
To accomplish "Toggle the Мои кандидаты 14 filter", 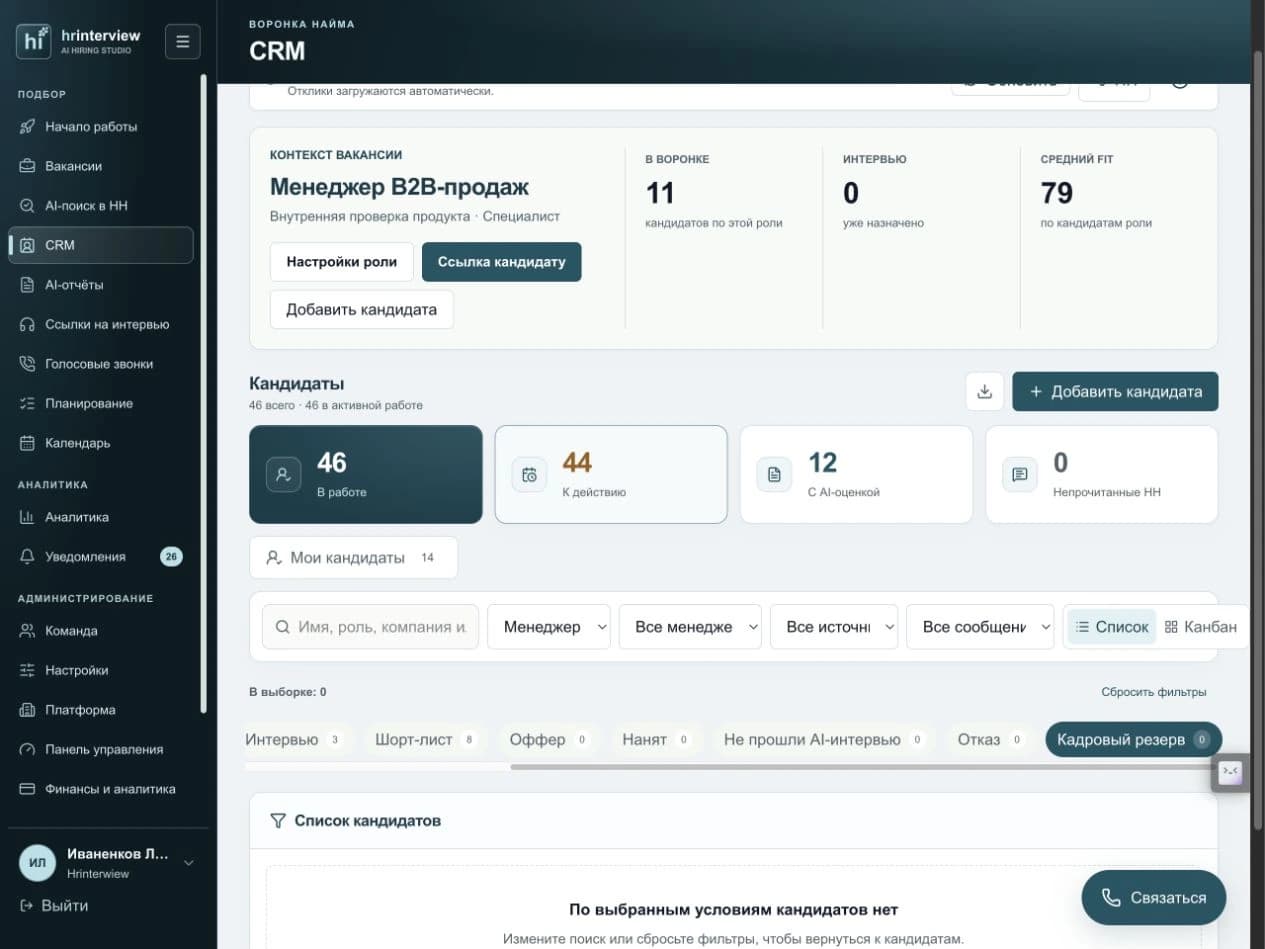I will pos(353,558).
